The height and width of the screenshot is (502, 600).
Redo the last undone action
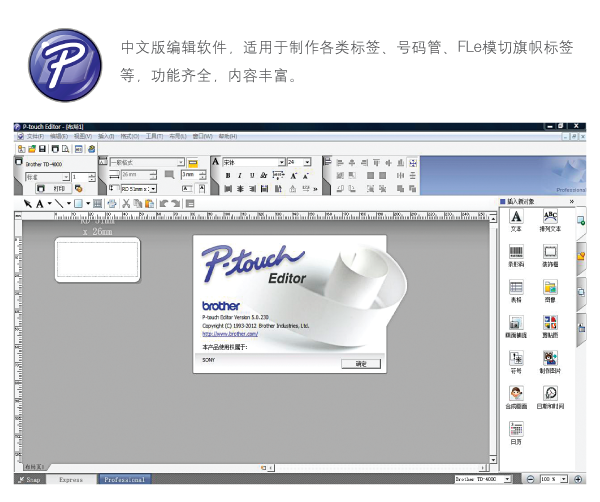click(x=176, y=204)
